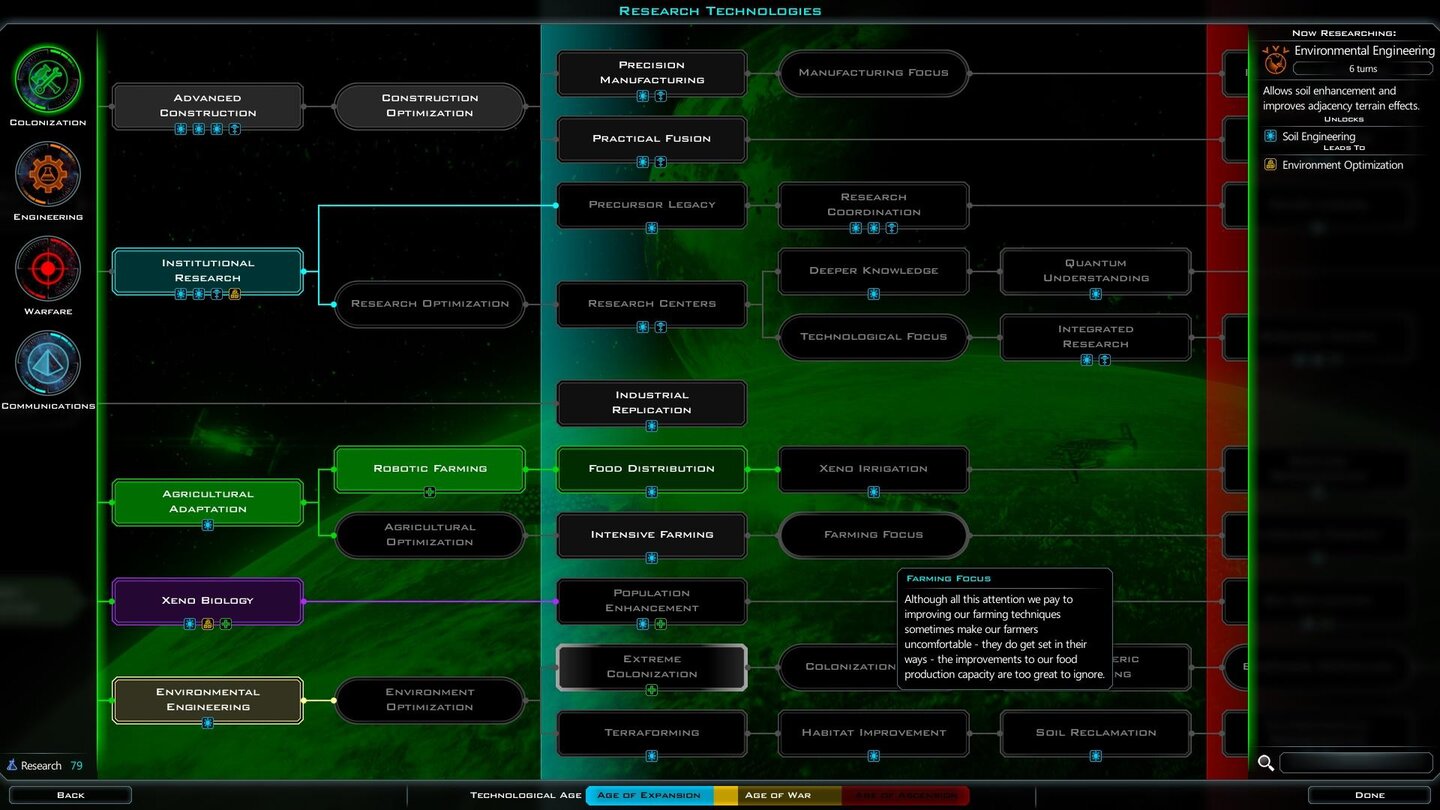Choose the Research Centers node

pyautogui.click(x=652, y=304)
